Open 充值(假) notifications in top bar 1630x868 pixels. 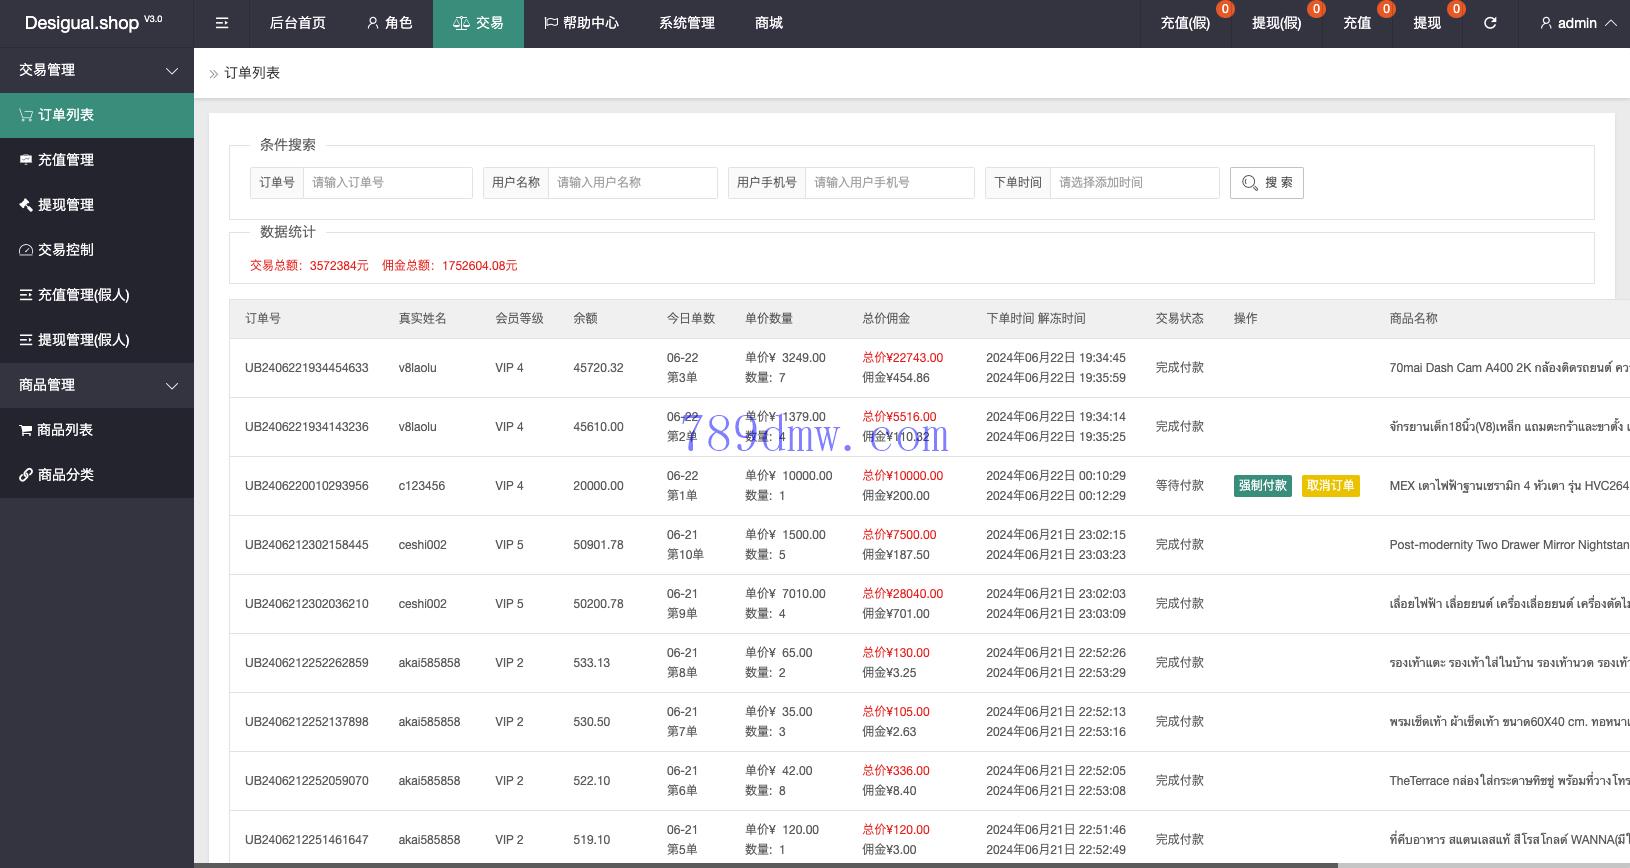(x=1185, y=23)
